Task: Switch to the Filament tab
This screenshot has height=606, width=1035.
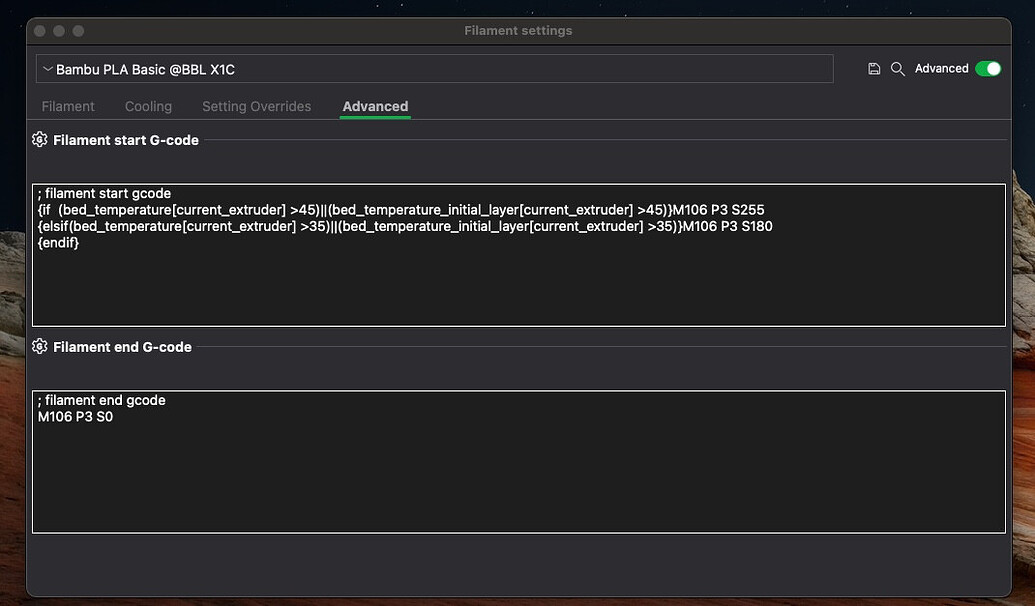Action: (68, 106)
